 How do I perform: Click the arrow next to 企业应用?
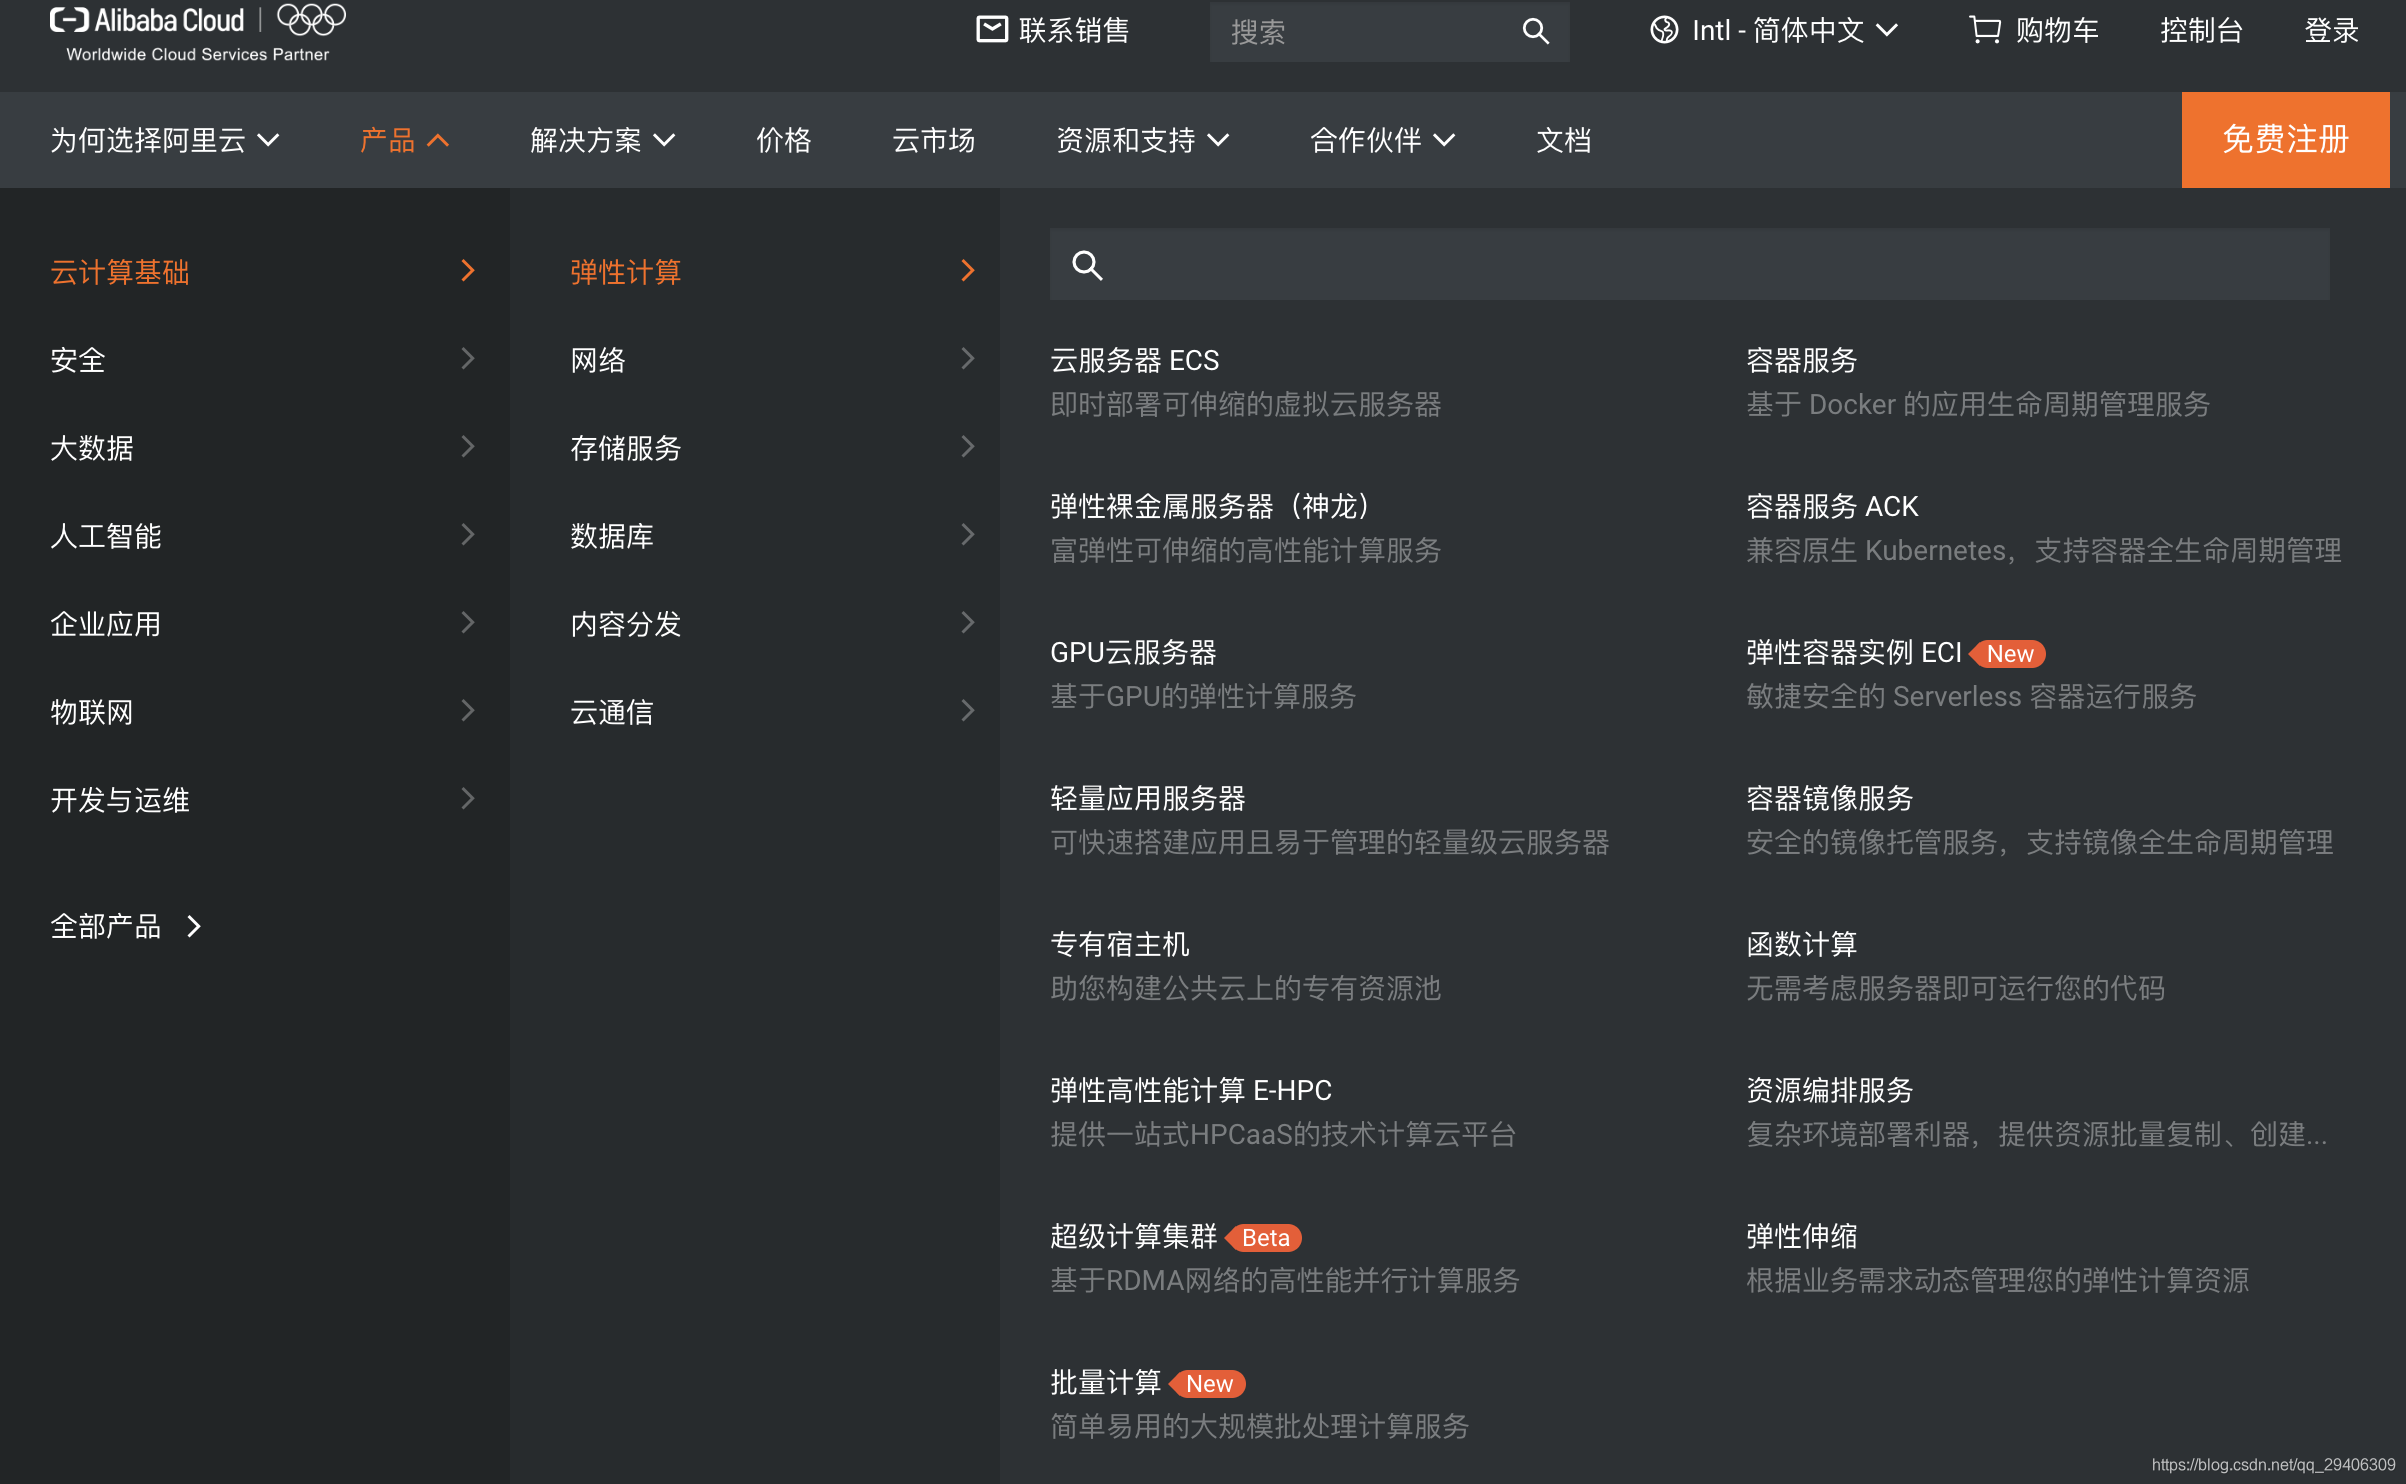[467, 622]
